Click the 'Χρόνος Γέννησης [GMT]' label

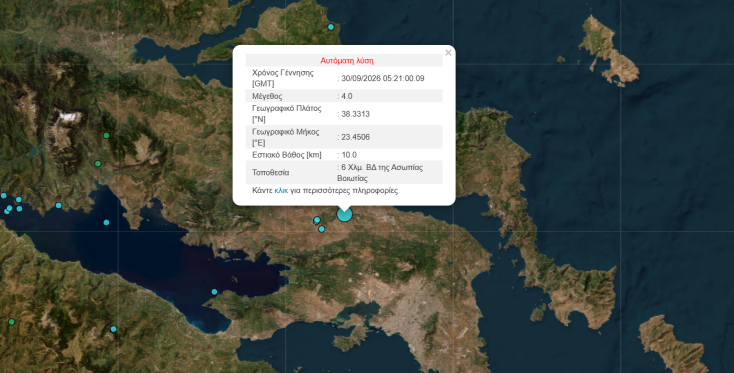click(x=283, y=78)
